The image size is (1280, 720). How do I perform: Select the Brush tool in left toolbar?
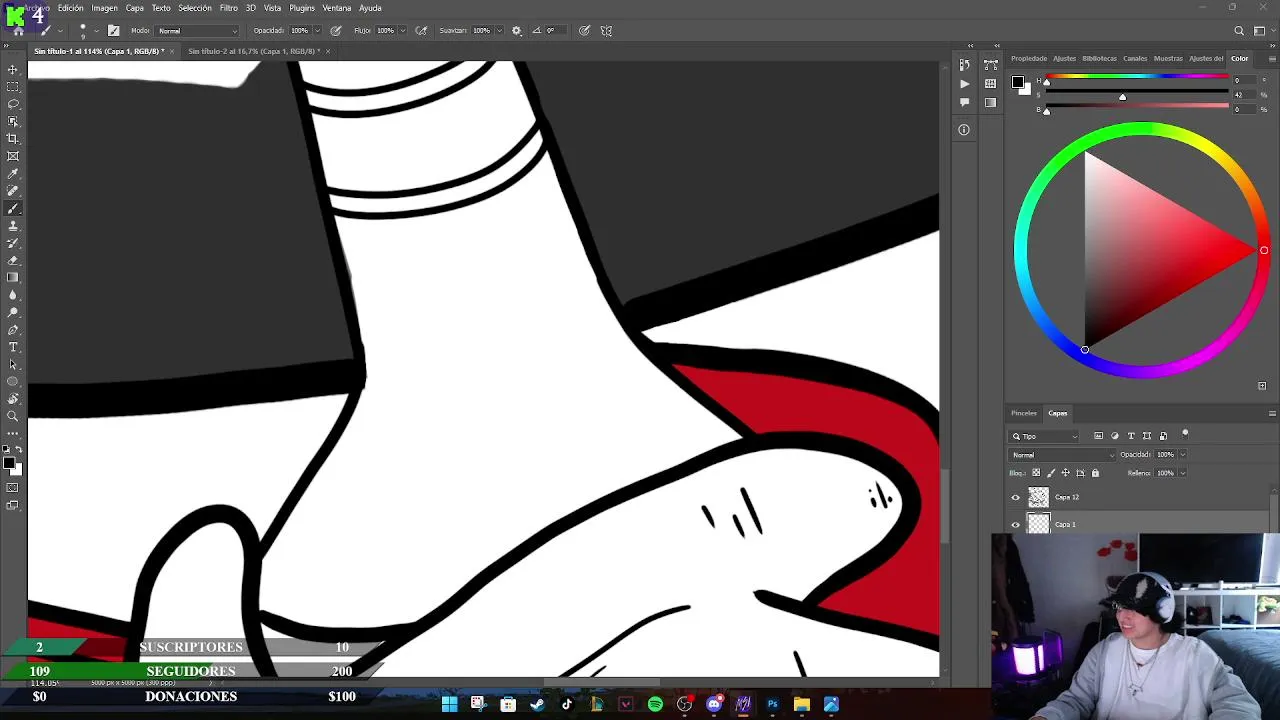point(13,208)
